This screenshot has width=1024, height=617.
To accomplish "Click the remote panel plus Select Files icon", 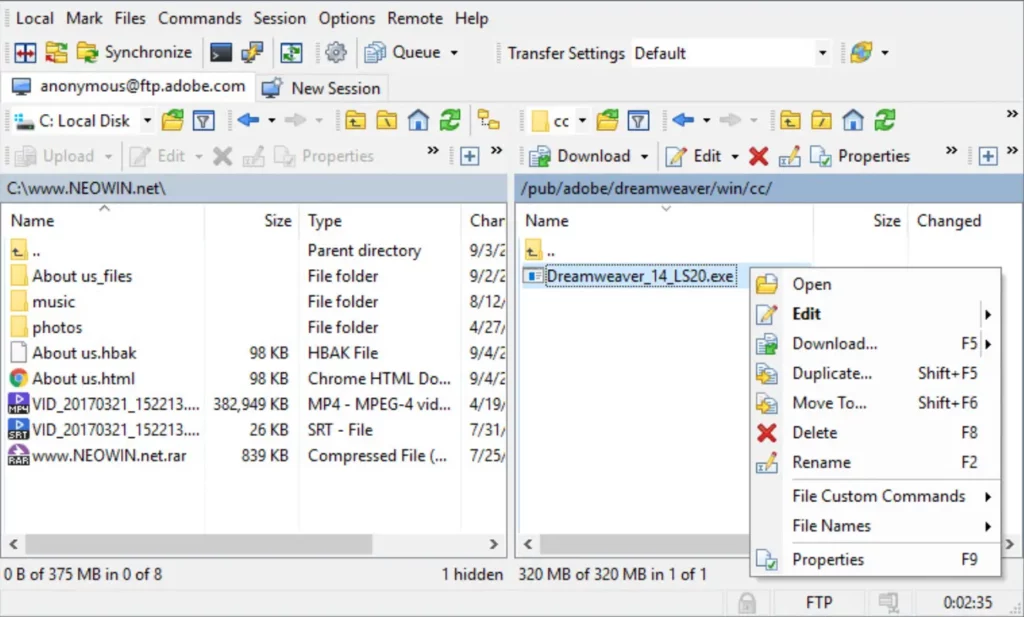I will pyautogui.click(x=987, y=156).
